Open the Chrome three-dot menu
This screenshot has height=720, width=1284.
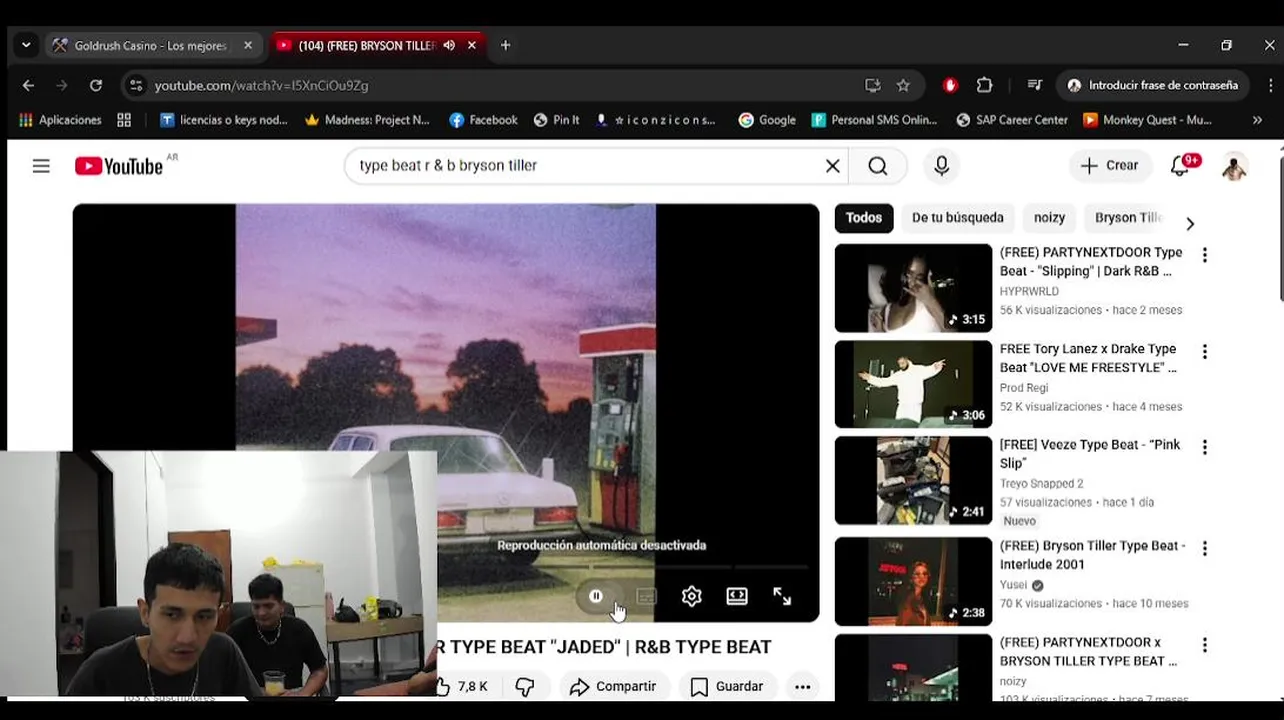(1269, 86)
